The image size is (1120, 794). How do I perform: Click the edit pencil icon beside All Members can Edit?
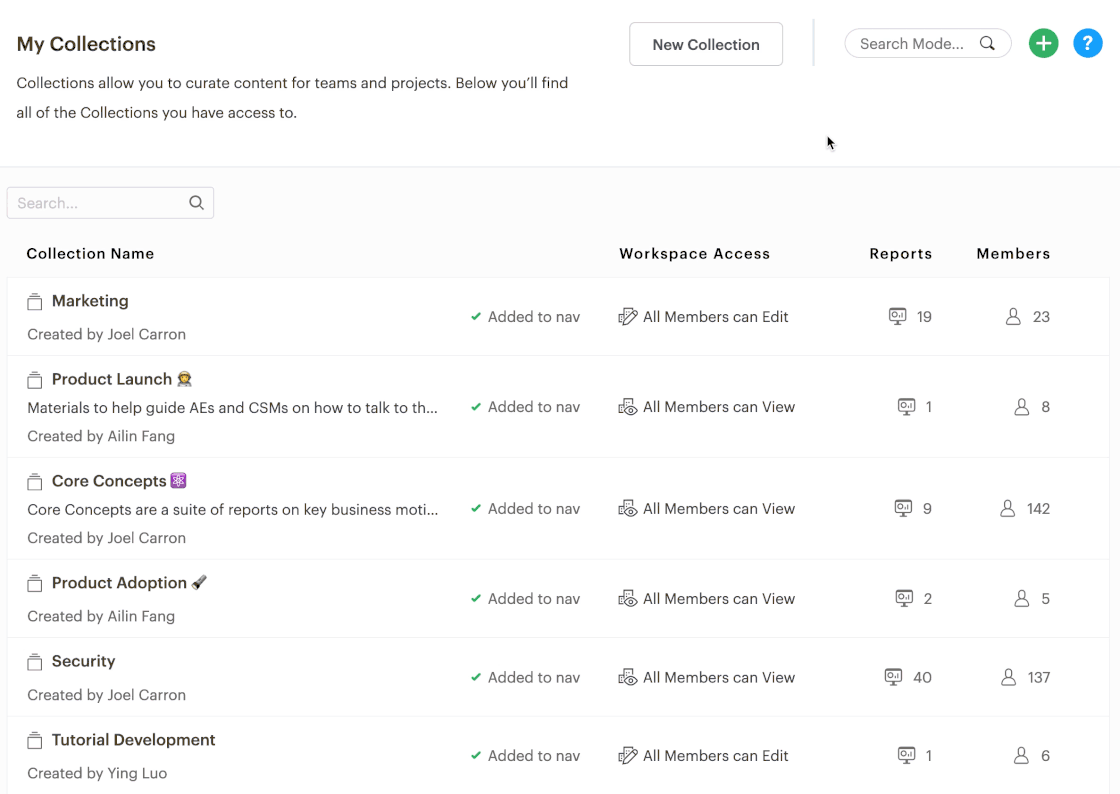(x=628, y=316)
